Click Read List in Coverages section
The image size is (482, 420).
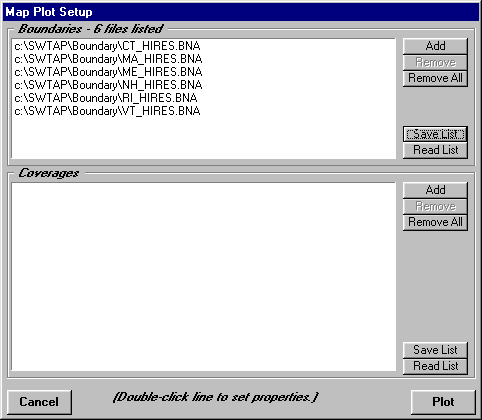tap(435, 366)
